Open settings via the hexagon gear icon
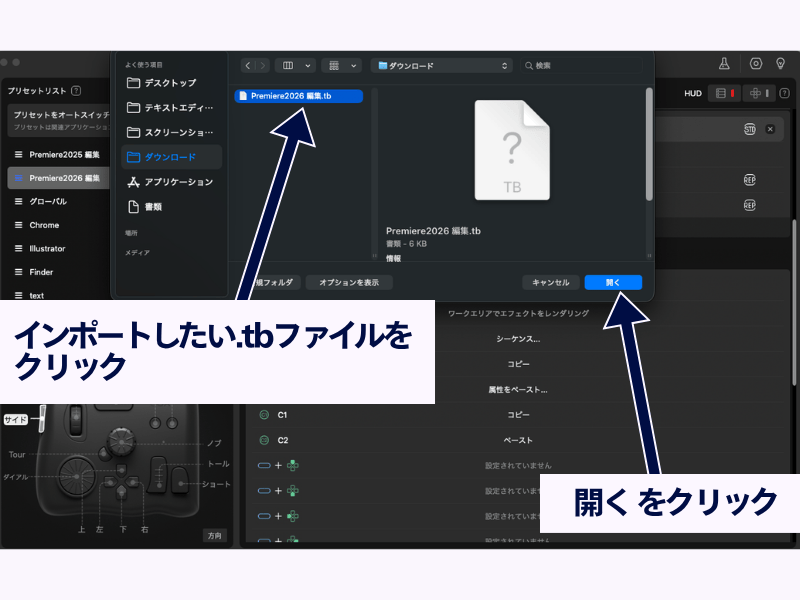Viewport: 800px width, 600px height. (x=756, y=63)
